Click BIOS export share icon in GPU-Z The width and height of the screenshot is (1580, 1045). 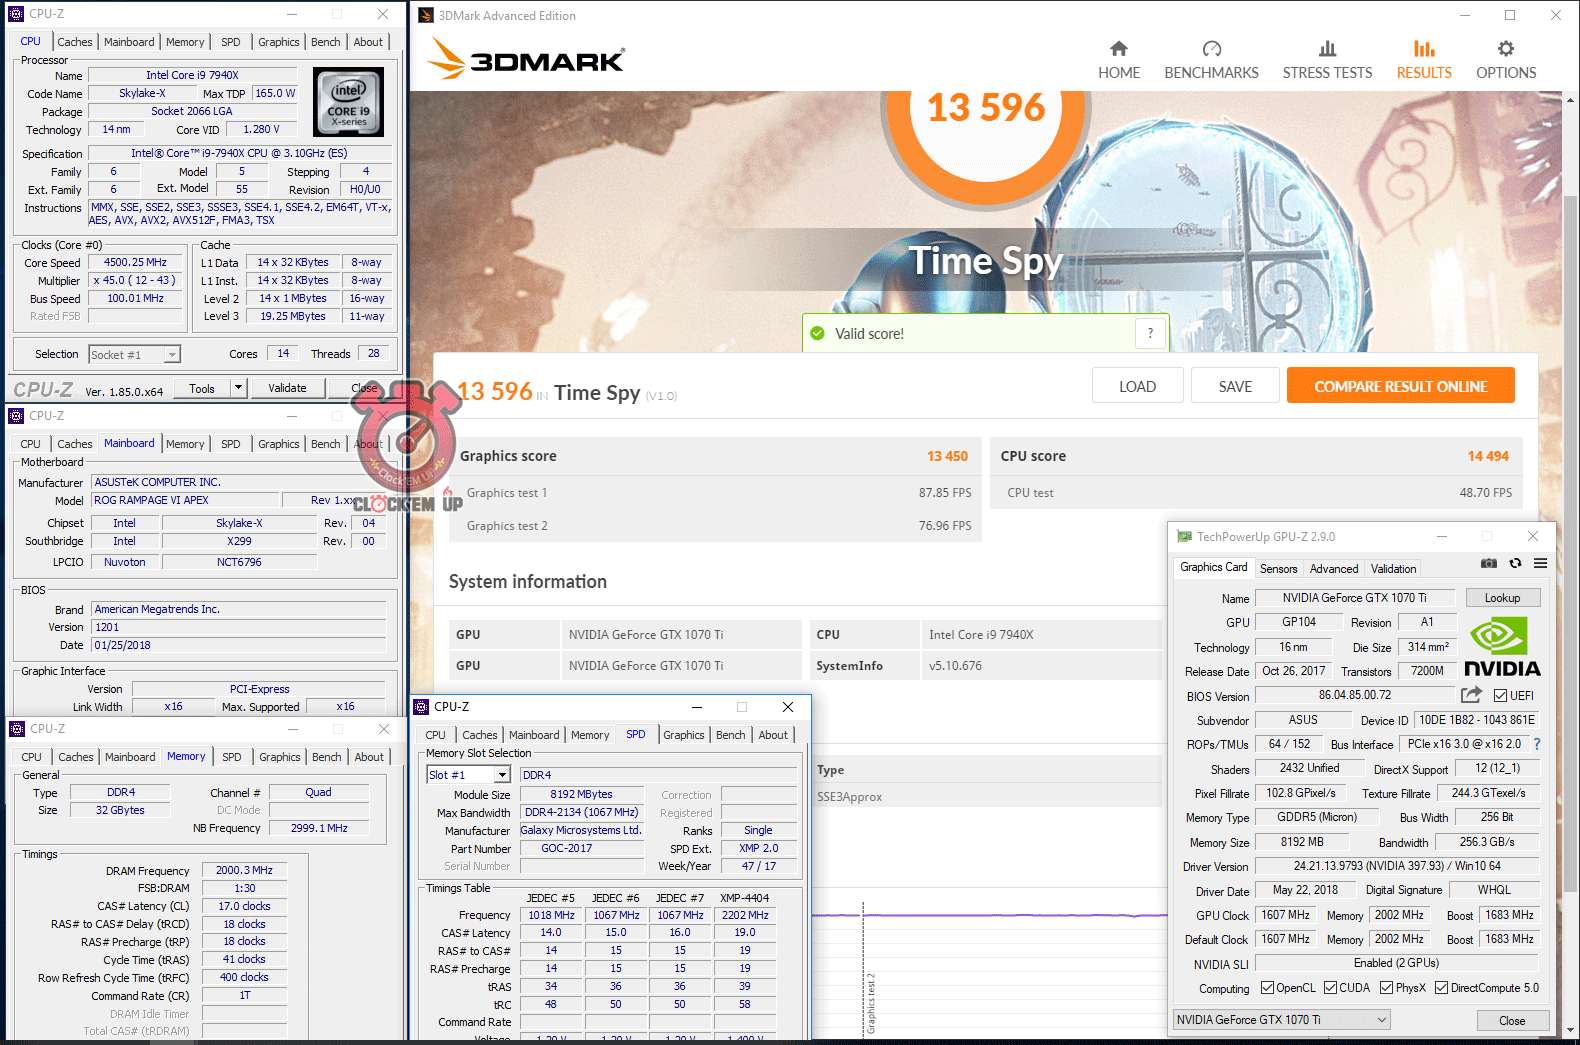pos(1471,695)
